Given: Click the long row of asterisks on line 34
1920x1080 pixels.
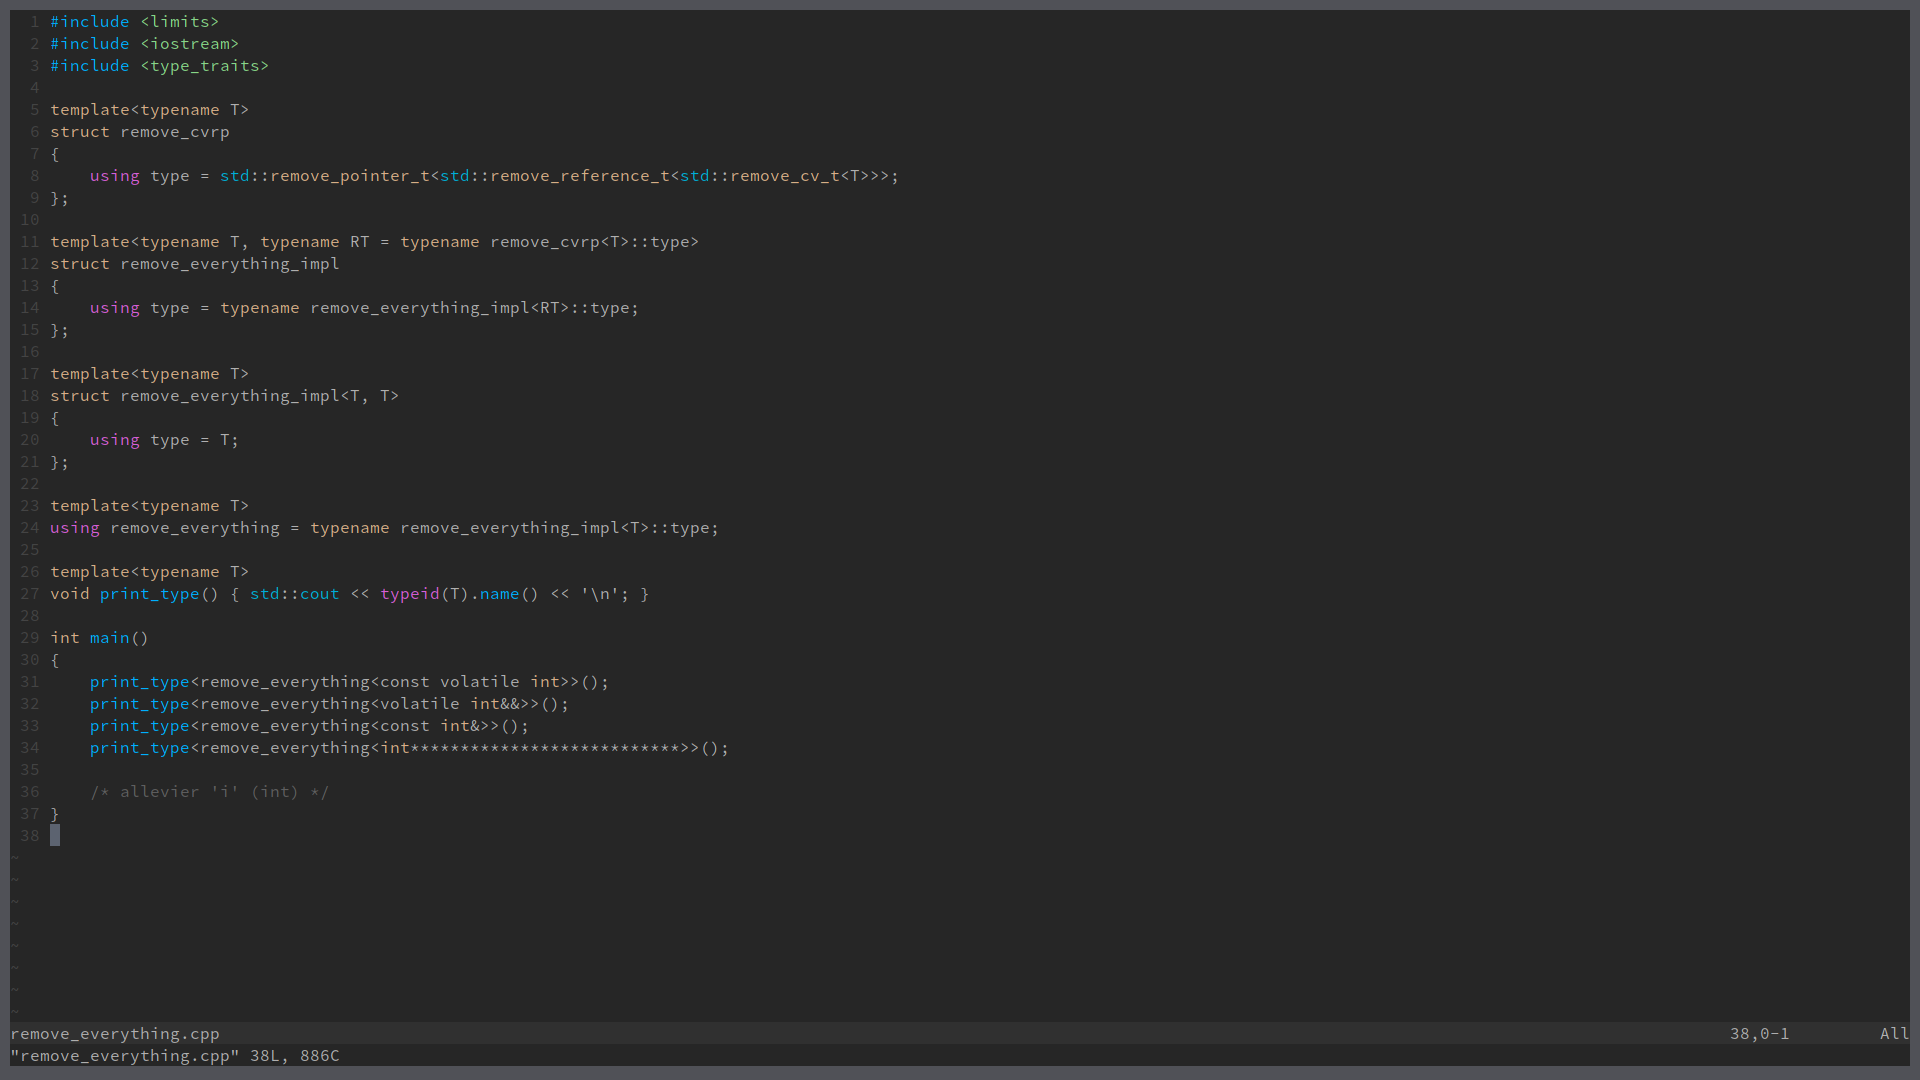Looking at the screenshot, I should pos(545,748).
